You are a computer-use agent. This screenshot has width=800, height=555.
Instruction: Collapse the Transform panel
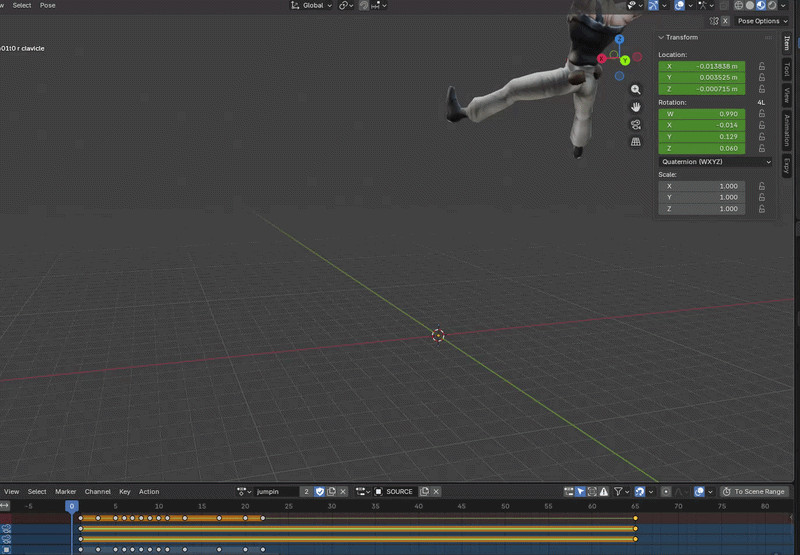pos(662,37)
